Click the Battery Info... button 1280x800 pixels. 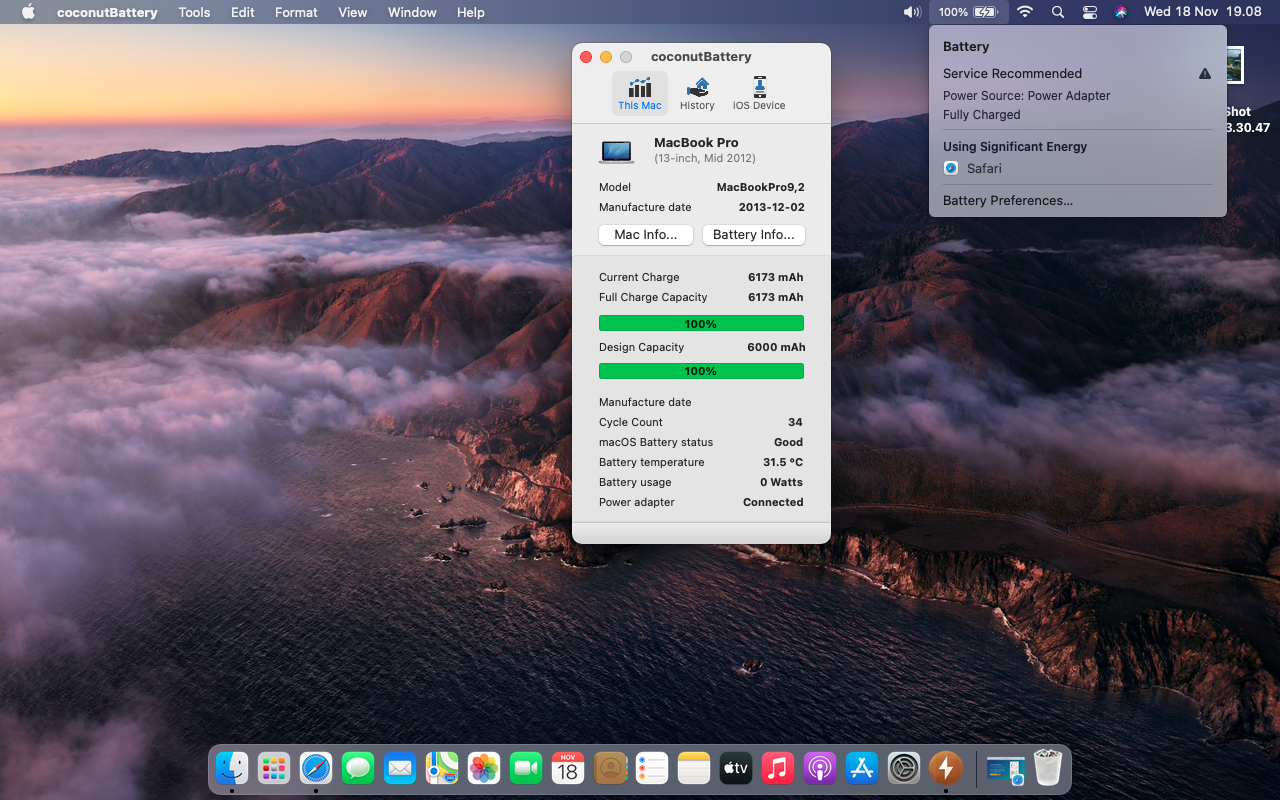[753, 235]
